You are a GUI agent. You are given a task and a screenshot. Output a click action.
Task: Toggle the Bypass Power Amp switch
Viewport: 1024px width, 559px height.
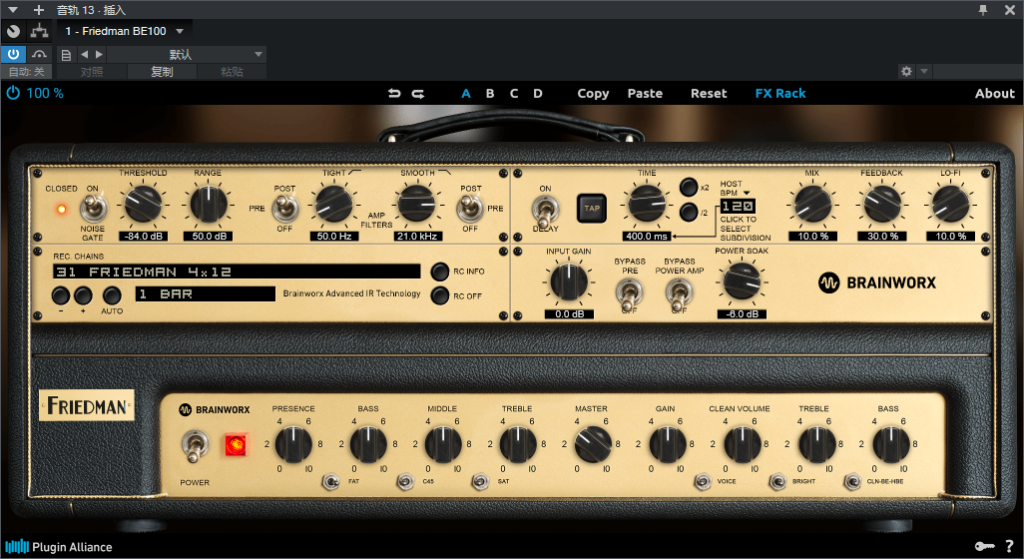679,295
